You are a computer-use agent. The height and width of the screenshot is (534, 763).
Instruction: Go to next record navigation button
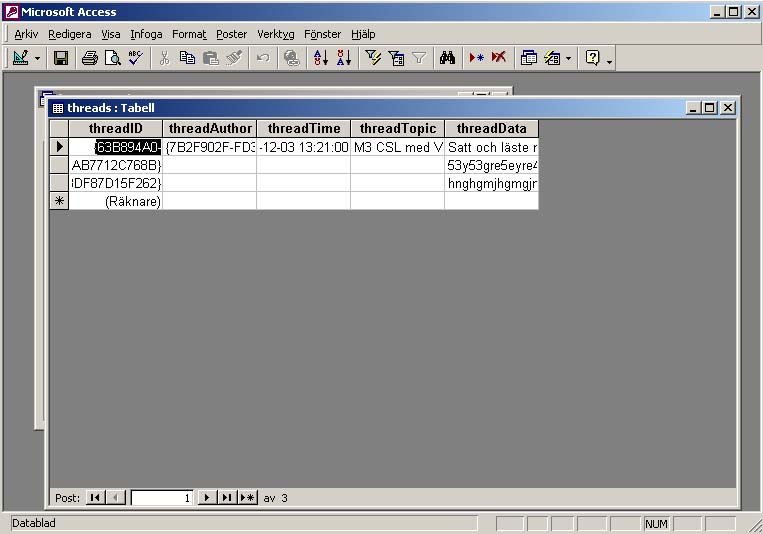coord(207,497)
